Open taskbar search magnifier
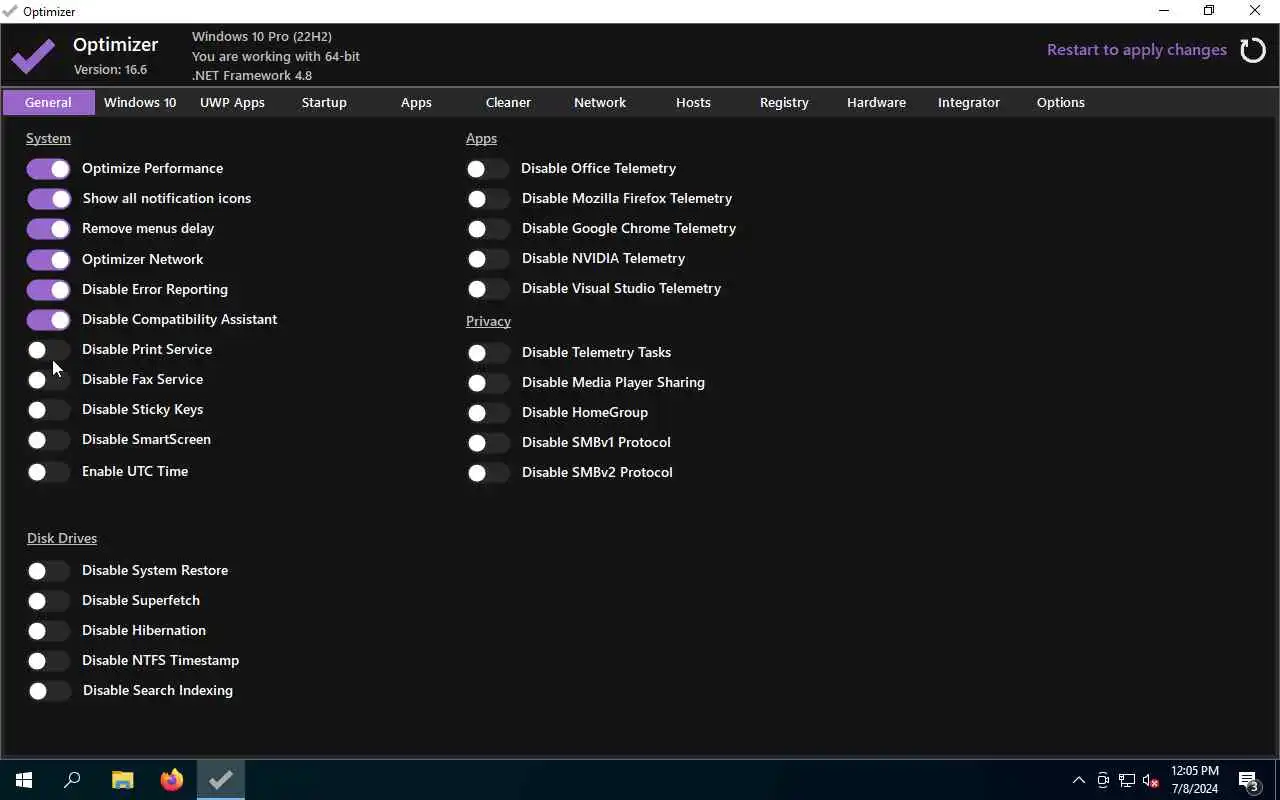 (x=72, y=780)
